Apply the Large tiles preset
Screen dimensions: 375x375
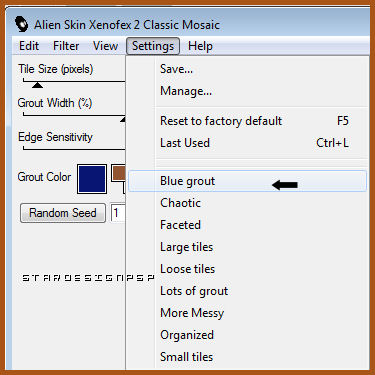click(247, 247)
